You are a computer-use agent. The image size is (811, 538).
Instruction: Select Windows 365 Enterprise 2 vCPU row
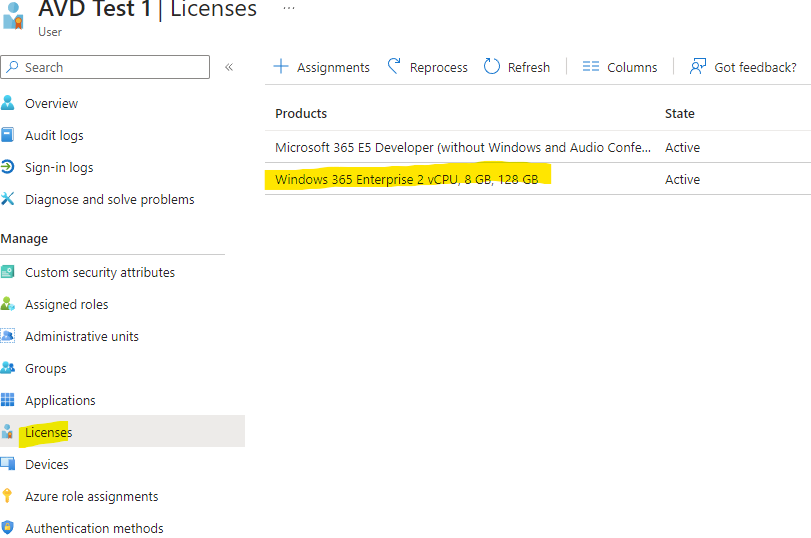coord(538,179)
